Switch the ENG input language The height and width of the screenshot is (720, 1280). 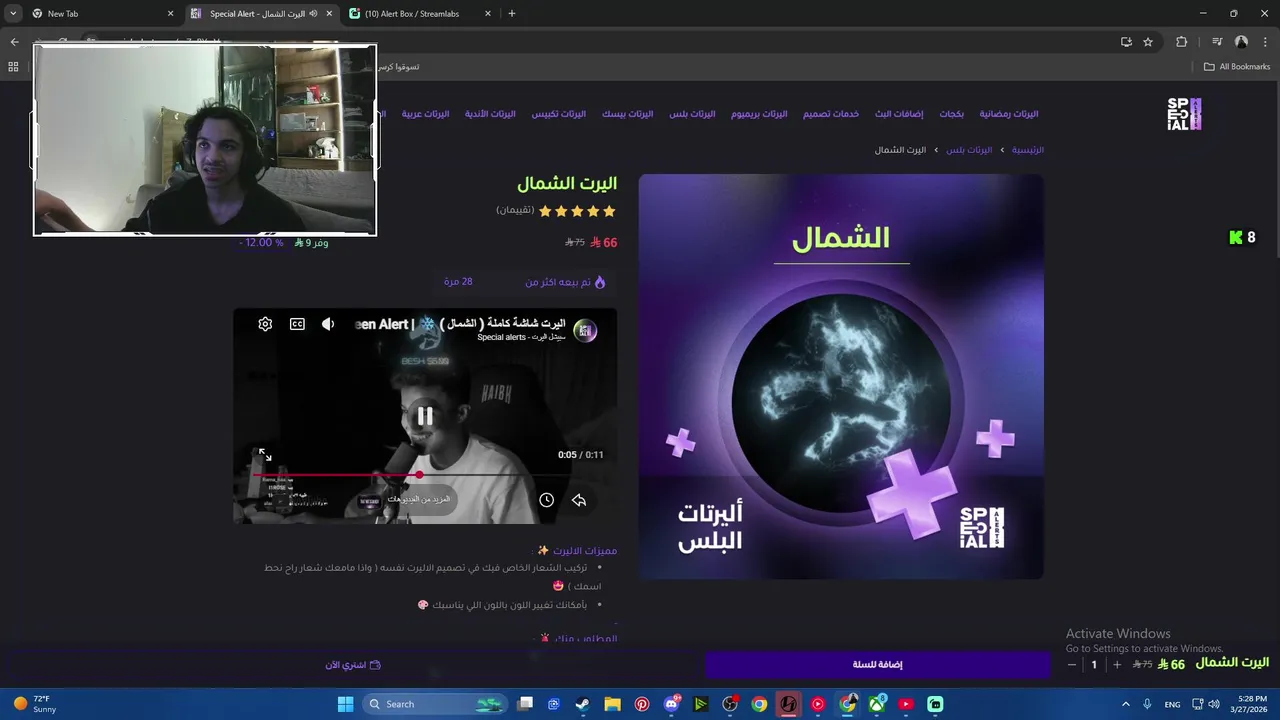point(1172,704)
